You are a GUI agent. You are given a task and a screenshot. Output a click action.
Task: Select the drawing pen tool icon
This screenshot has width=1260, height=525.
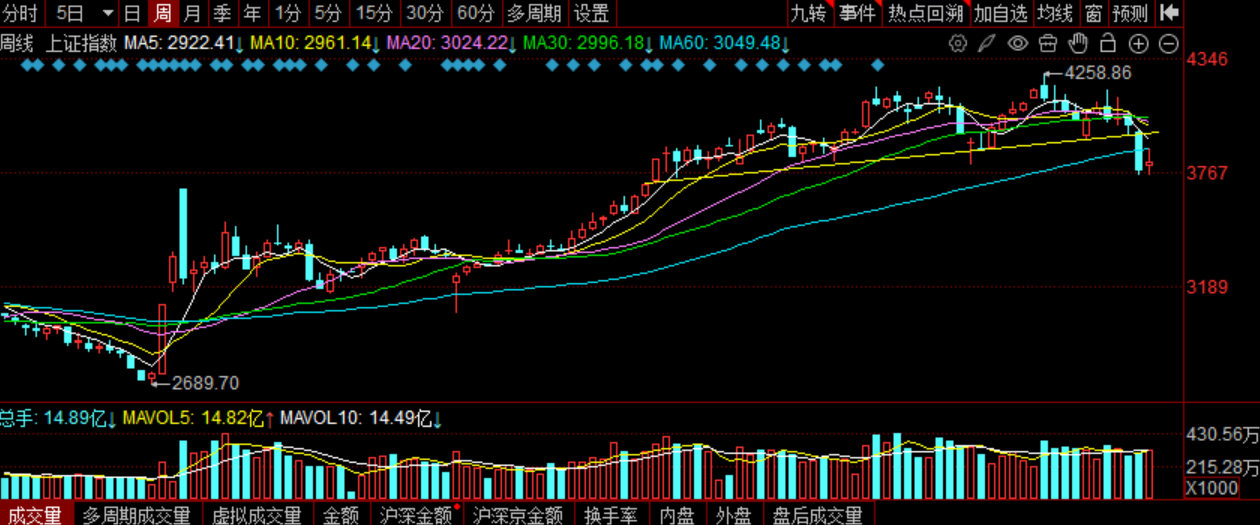[x=986, y=44]
